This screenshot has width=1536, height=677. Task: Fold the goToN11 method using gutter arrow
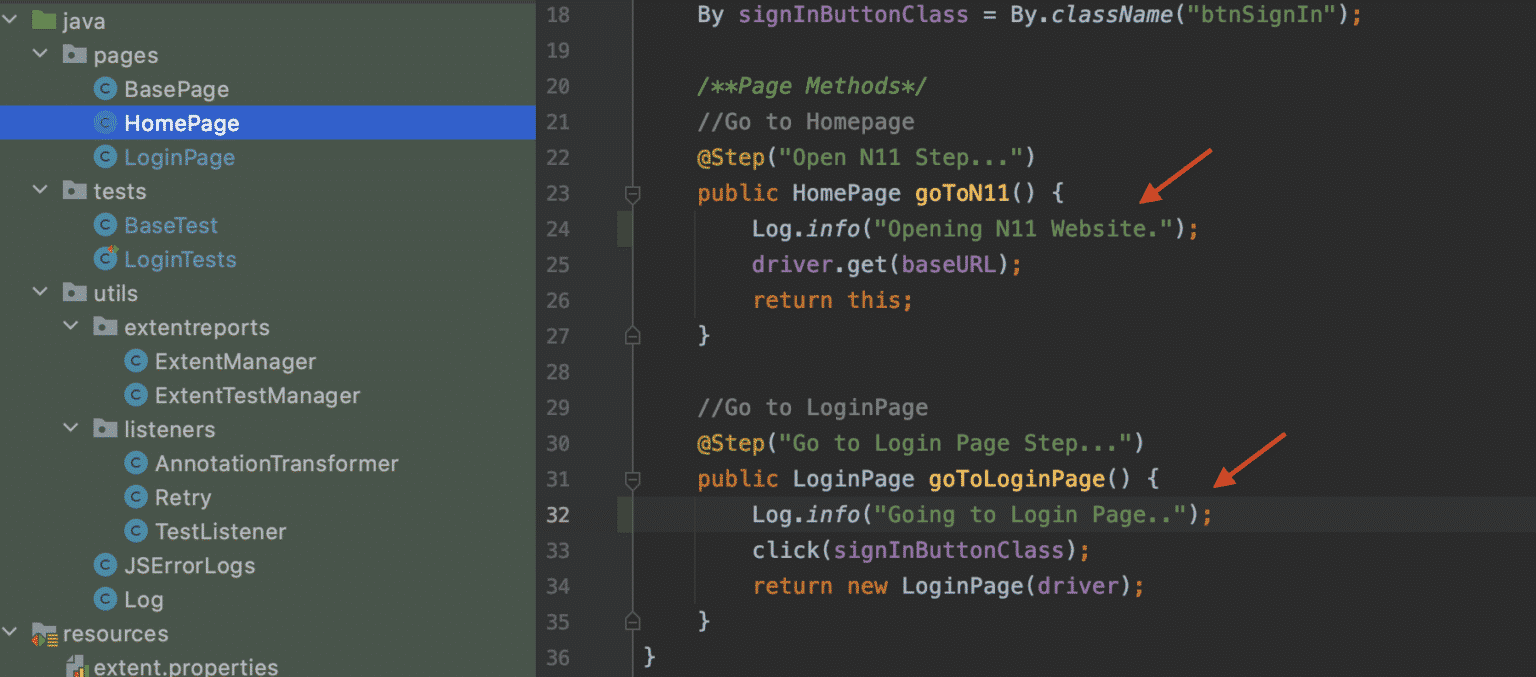coord(632,193)
